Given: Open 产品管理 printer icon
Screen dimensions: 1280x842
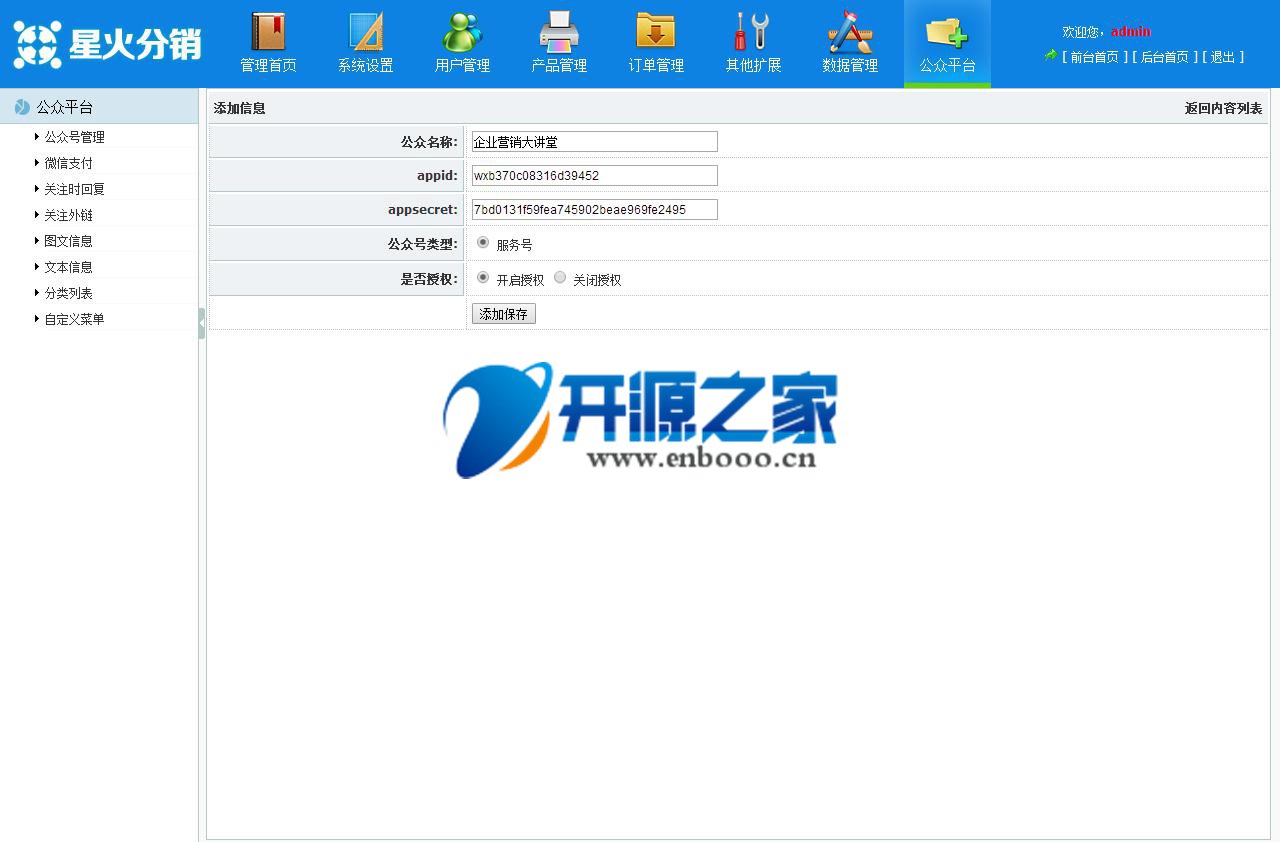Looking at the screenshot, I should coord(559,31).
